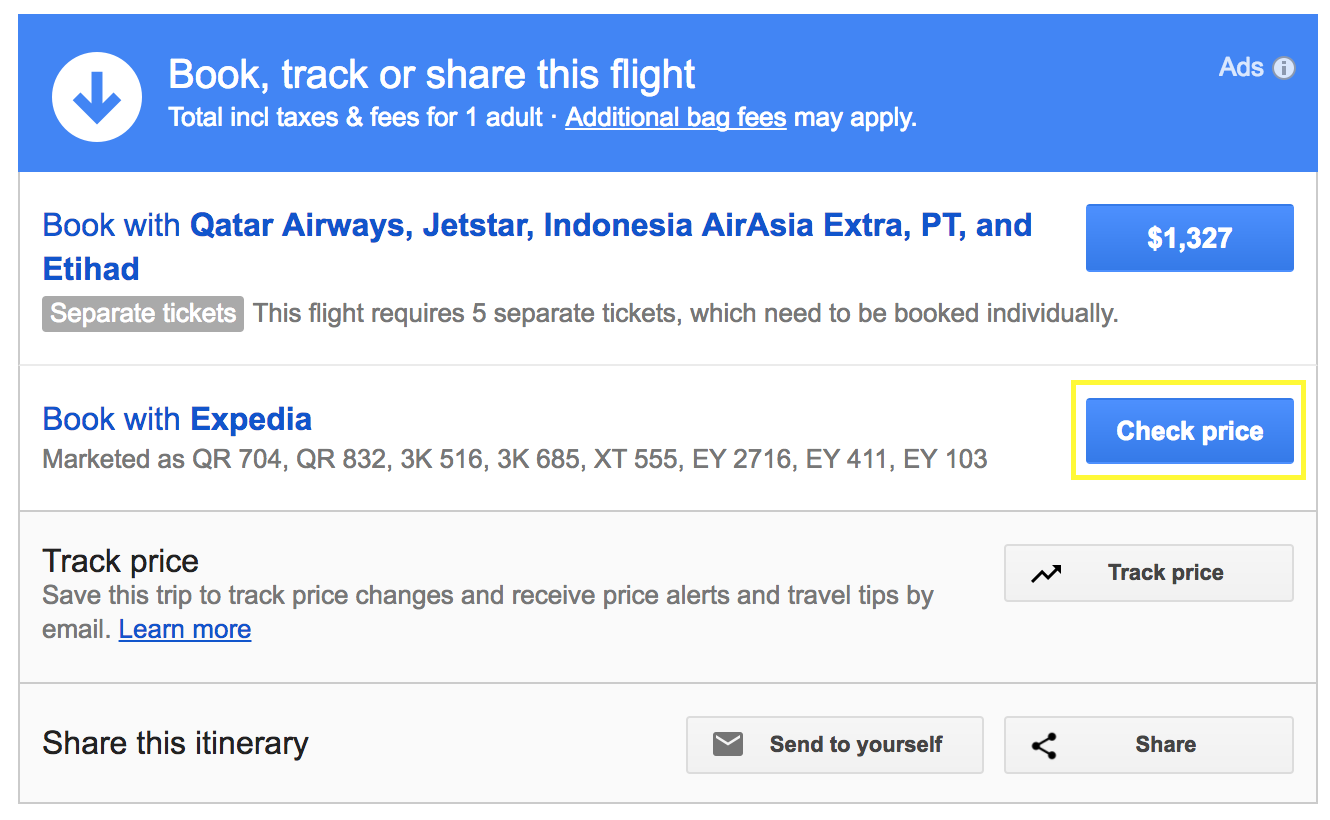
Task: Click the Marketed as QR 704 flight list
Action: click(x=515, y=460)
